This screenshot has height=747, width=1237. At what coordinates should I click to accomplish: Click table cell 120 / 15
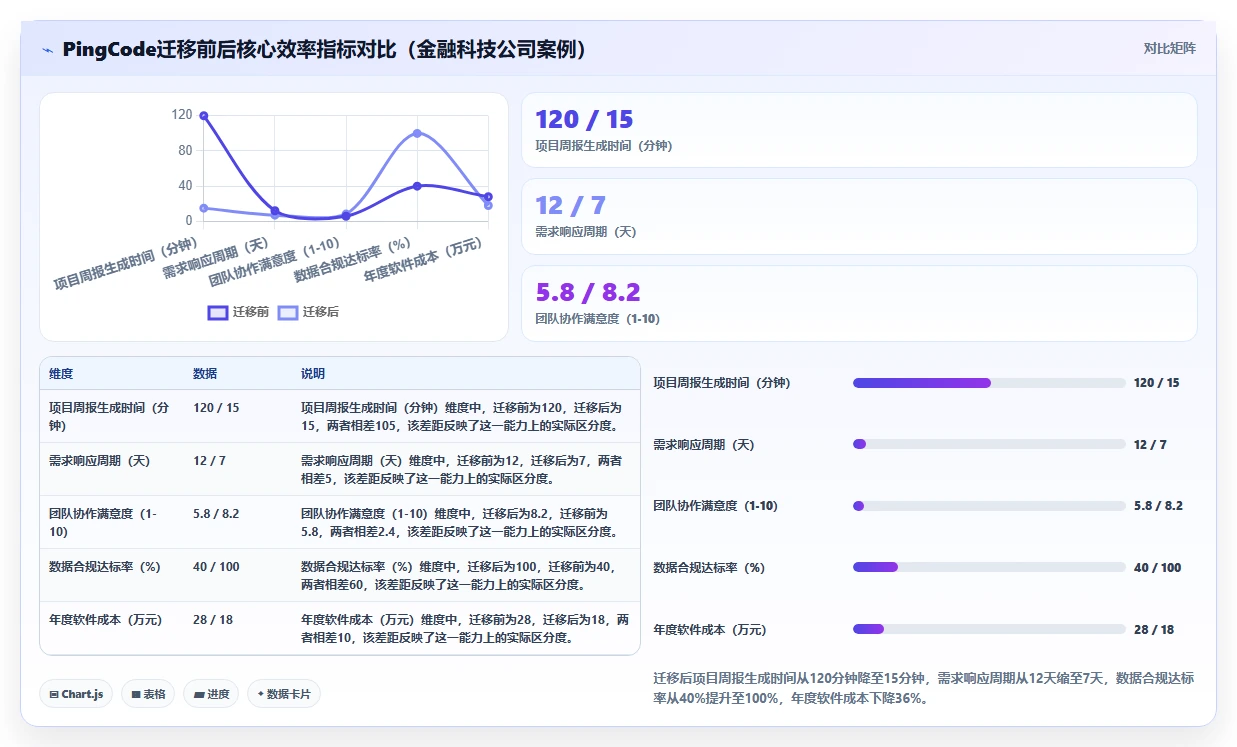216,408
